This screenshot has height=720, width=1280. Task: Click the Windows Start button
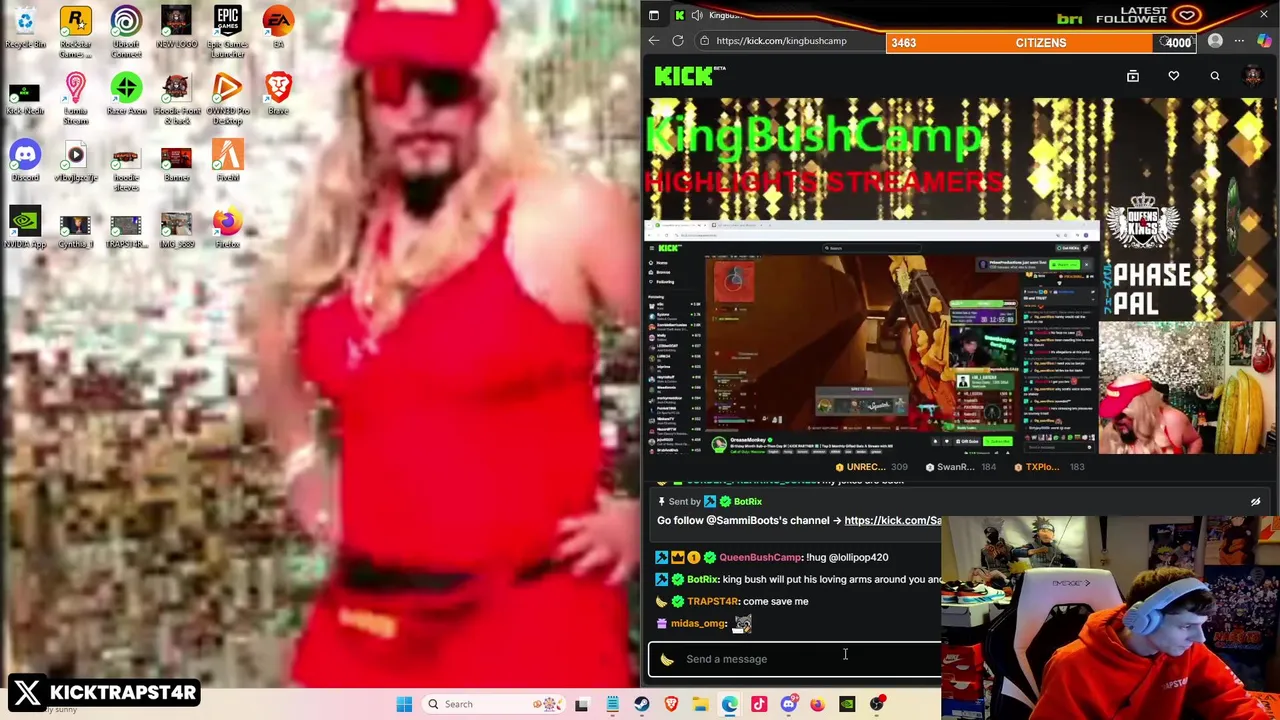pos(404,704)
